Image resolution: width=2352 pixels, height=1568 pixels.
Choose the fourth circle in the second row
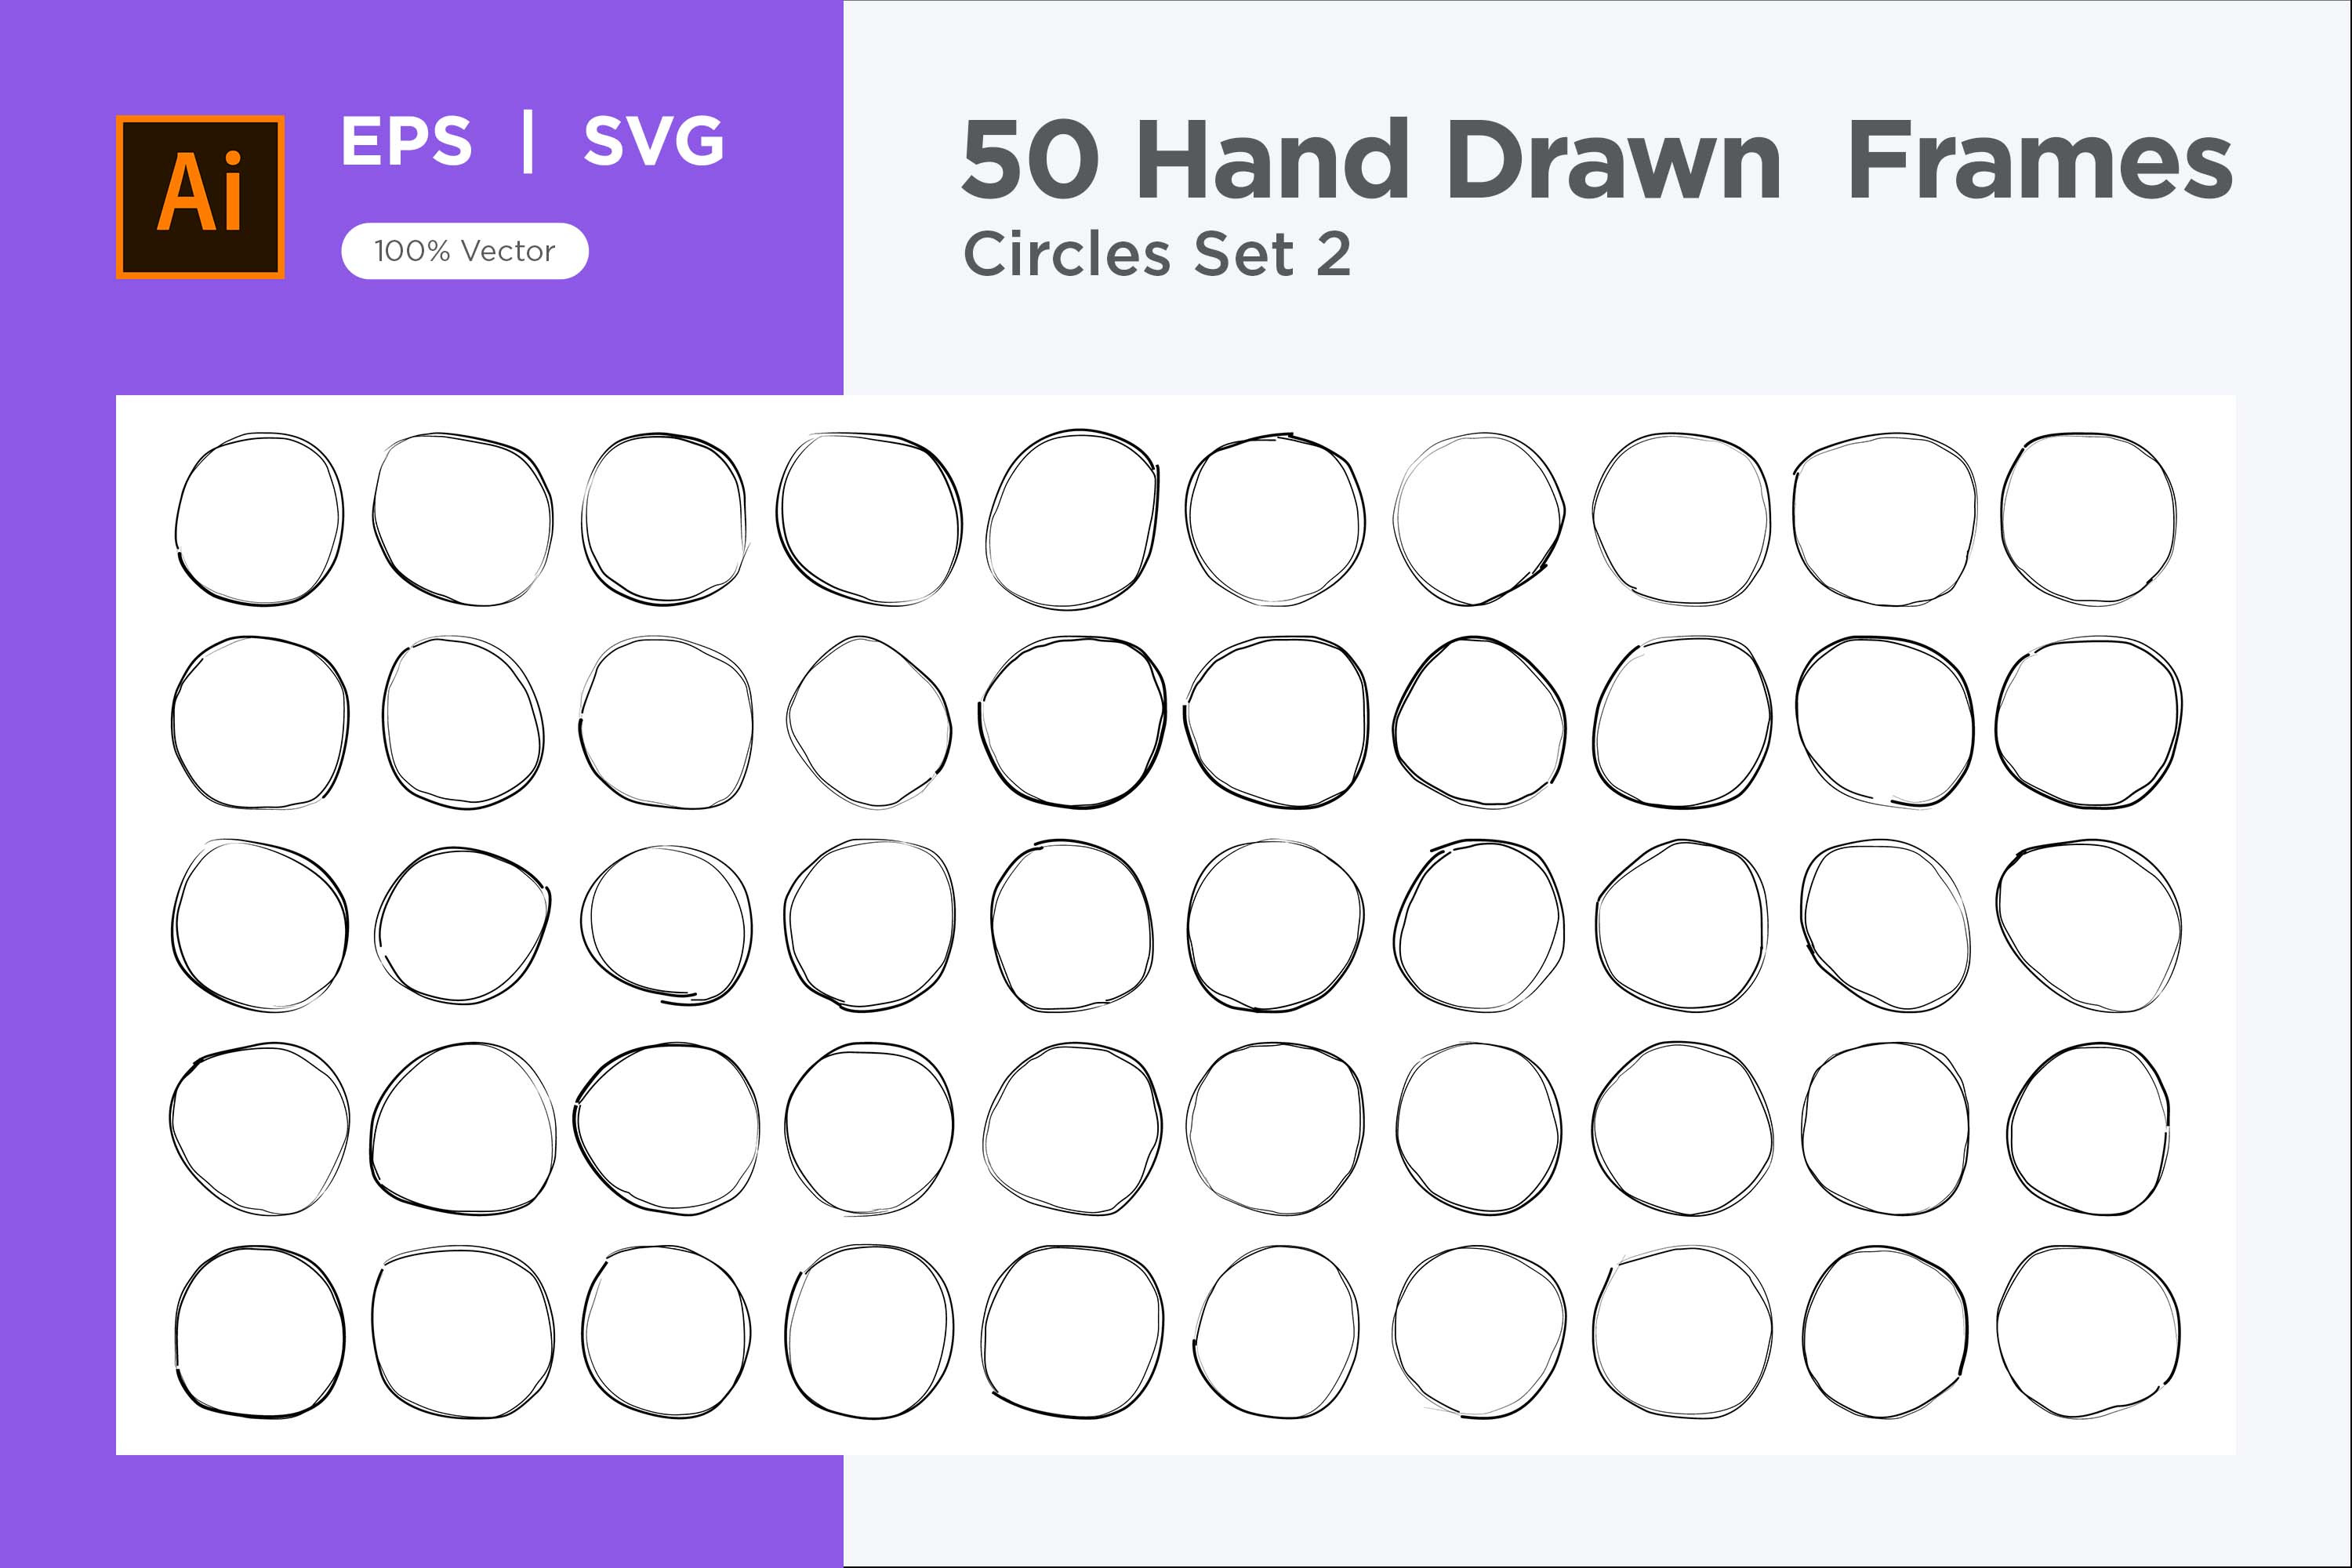pyautogui.click(x=869, y=722)
